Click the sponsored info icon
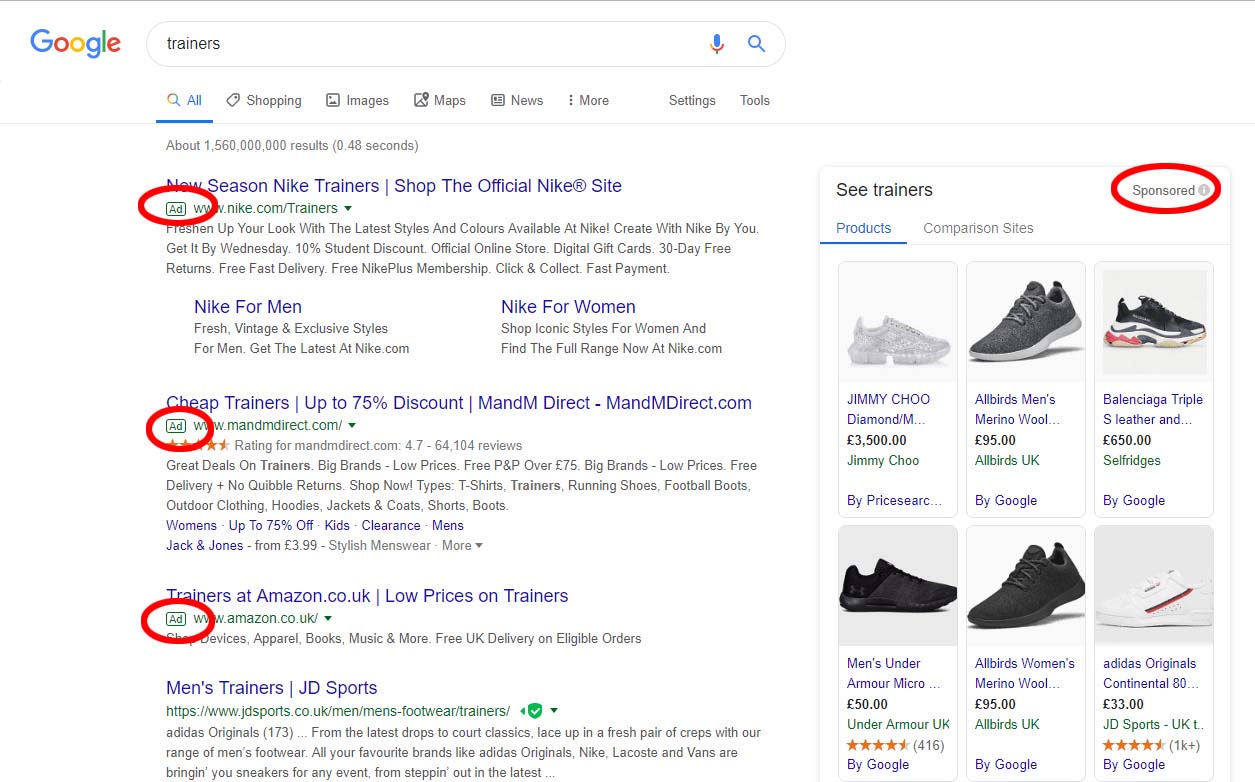 1204,190
